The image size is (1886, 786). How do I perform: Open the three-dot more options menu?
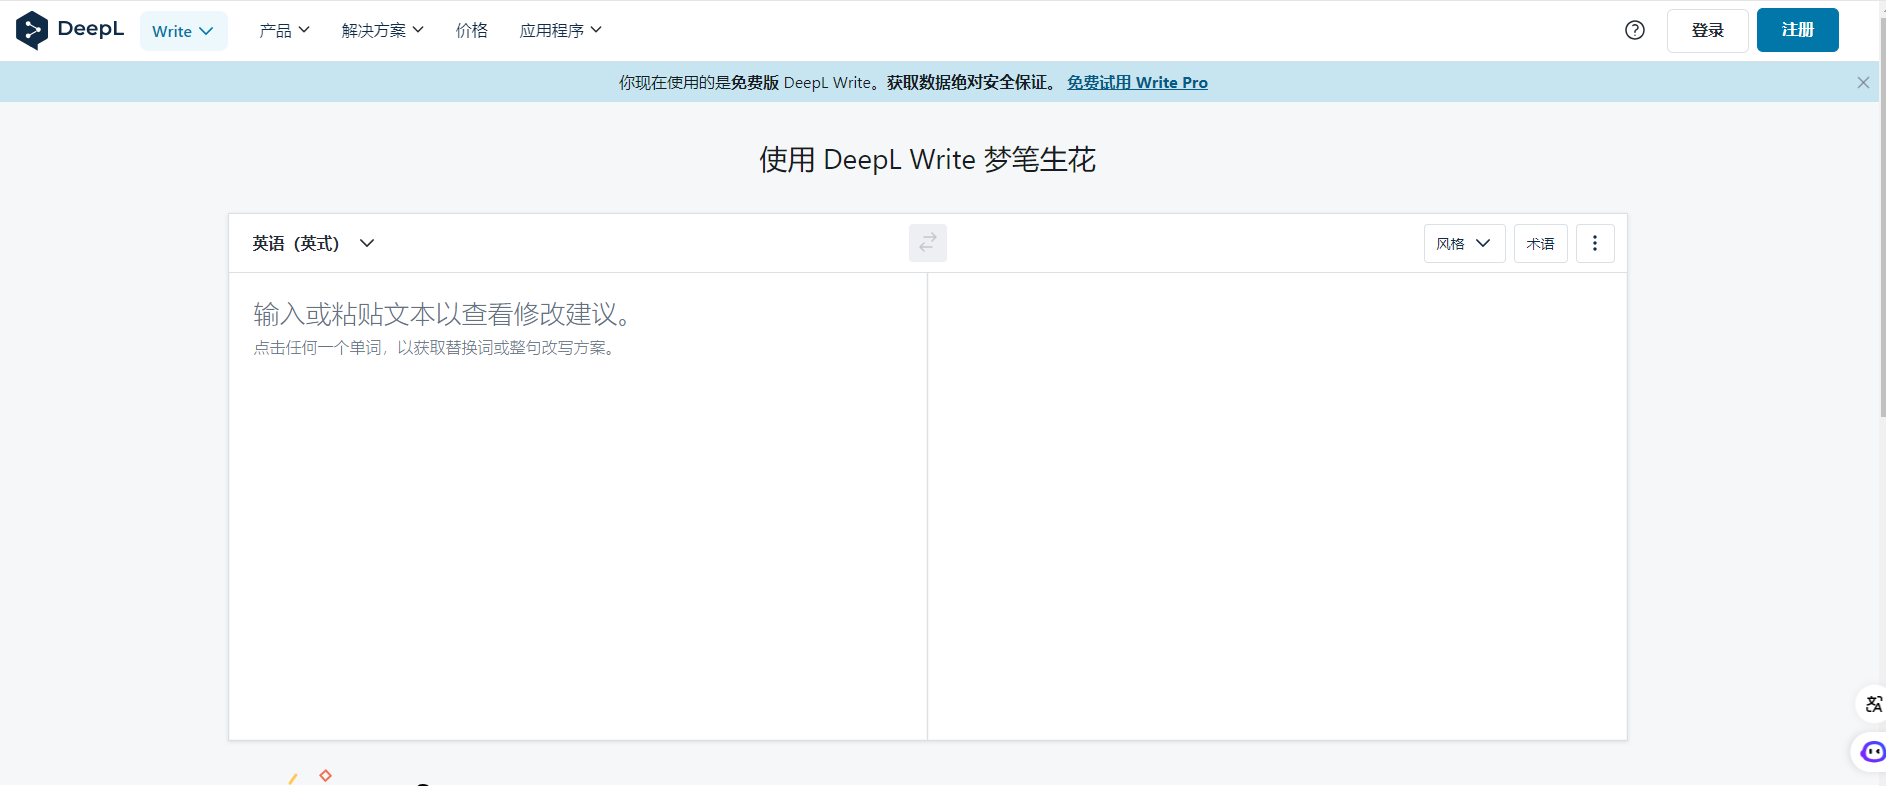pyautogui.click(x=1595, y=243)
